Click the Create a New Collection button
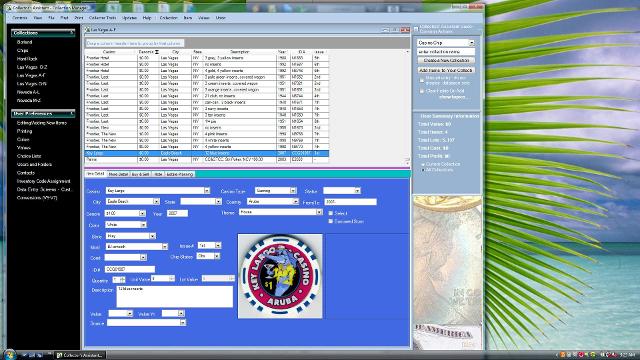This screenshot has height=360, width=640. (x=446, y=60)
